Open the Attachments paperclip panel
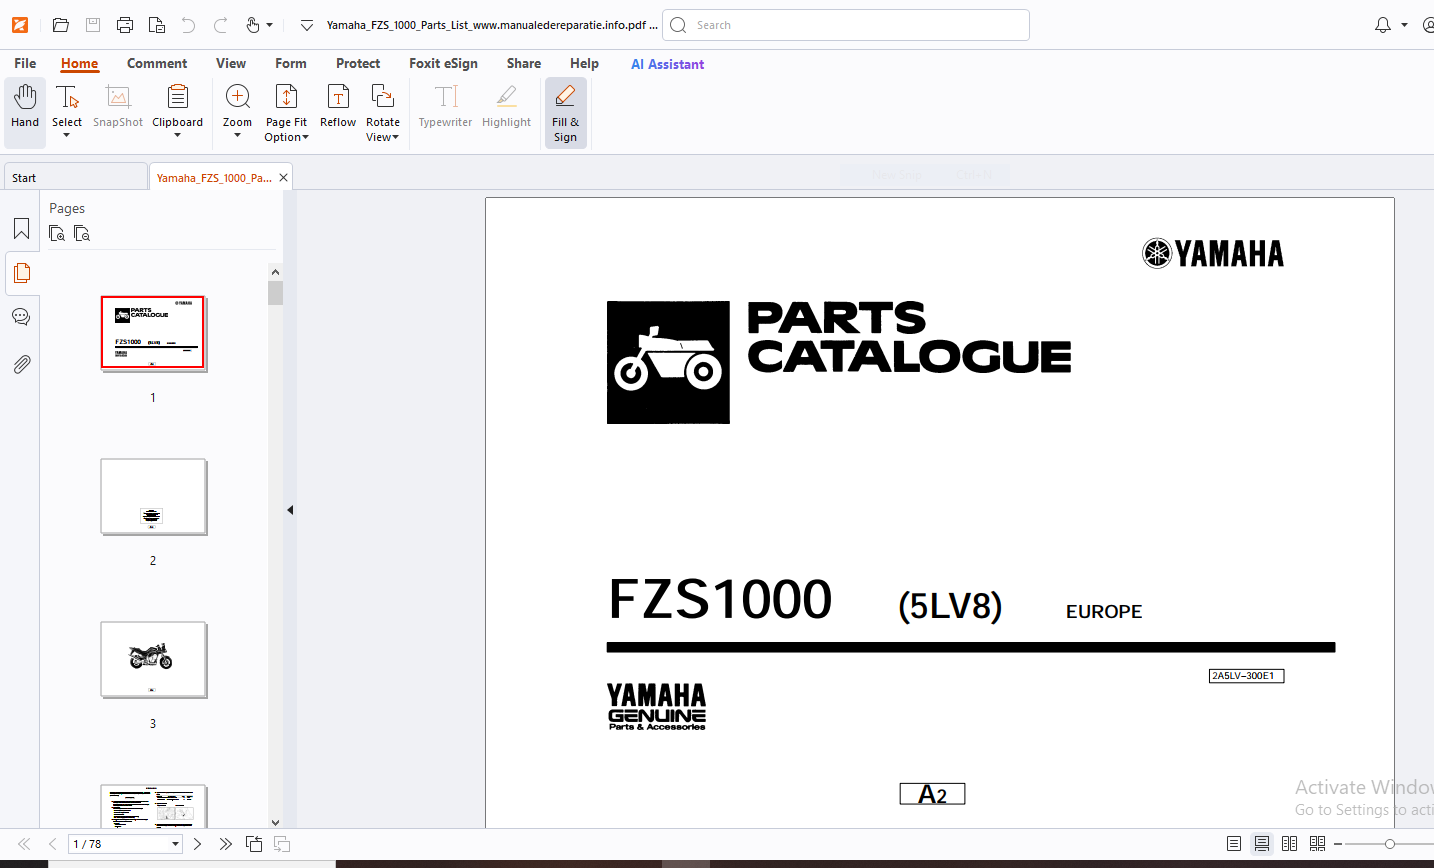 click(x=21, y=364)
